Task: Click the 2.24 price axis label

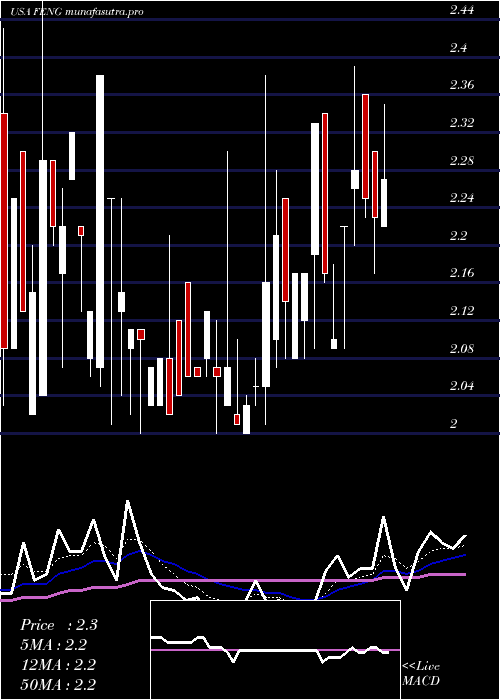Action: click(462, 198)
